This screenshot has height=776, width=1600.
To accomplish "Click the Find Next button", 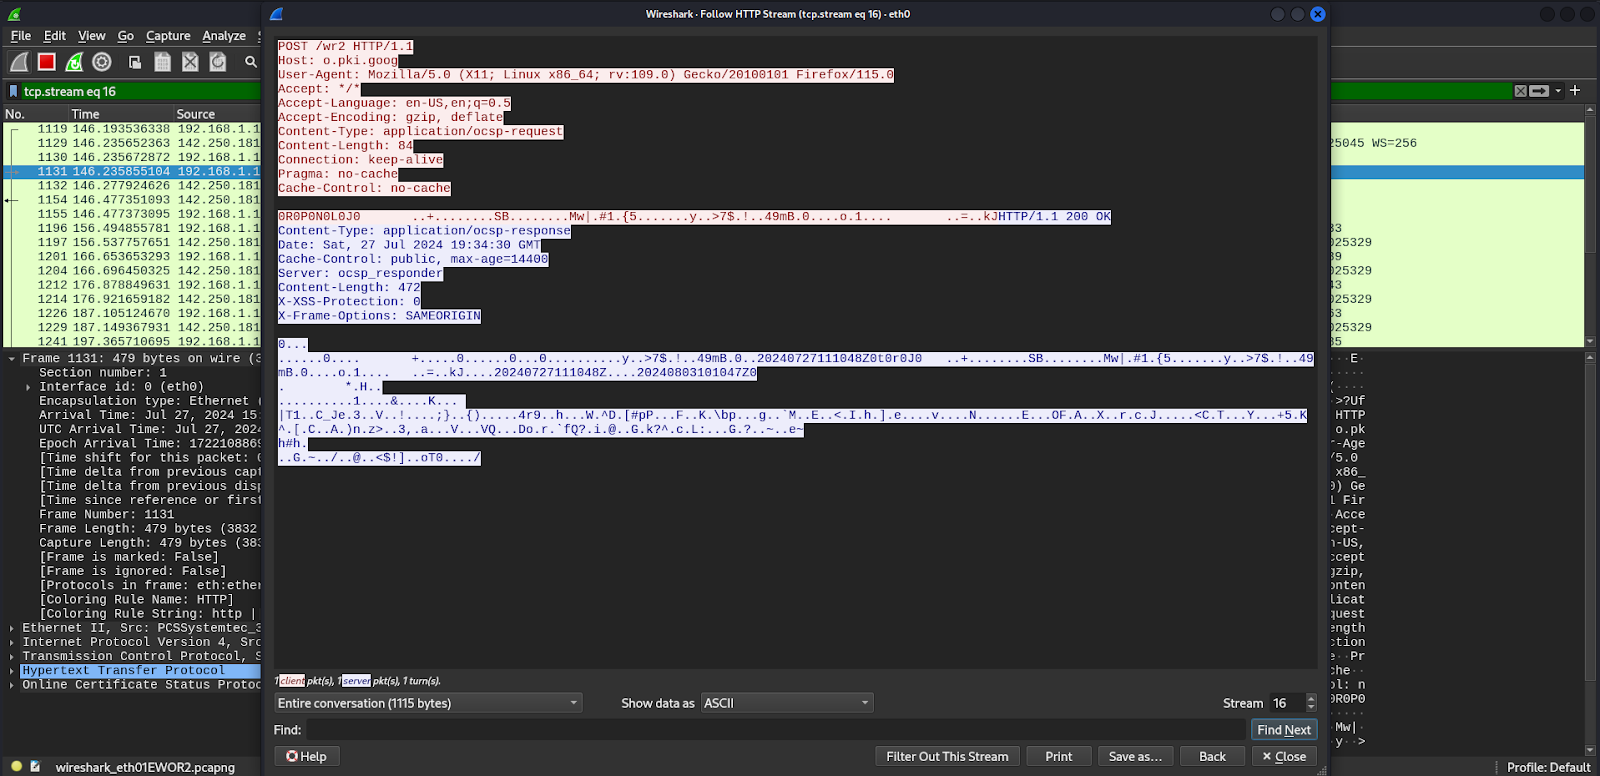I will pos(1284,730).
